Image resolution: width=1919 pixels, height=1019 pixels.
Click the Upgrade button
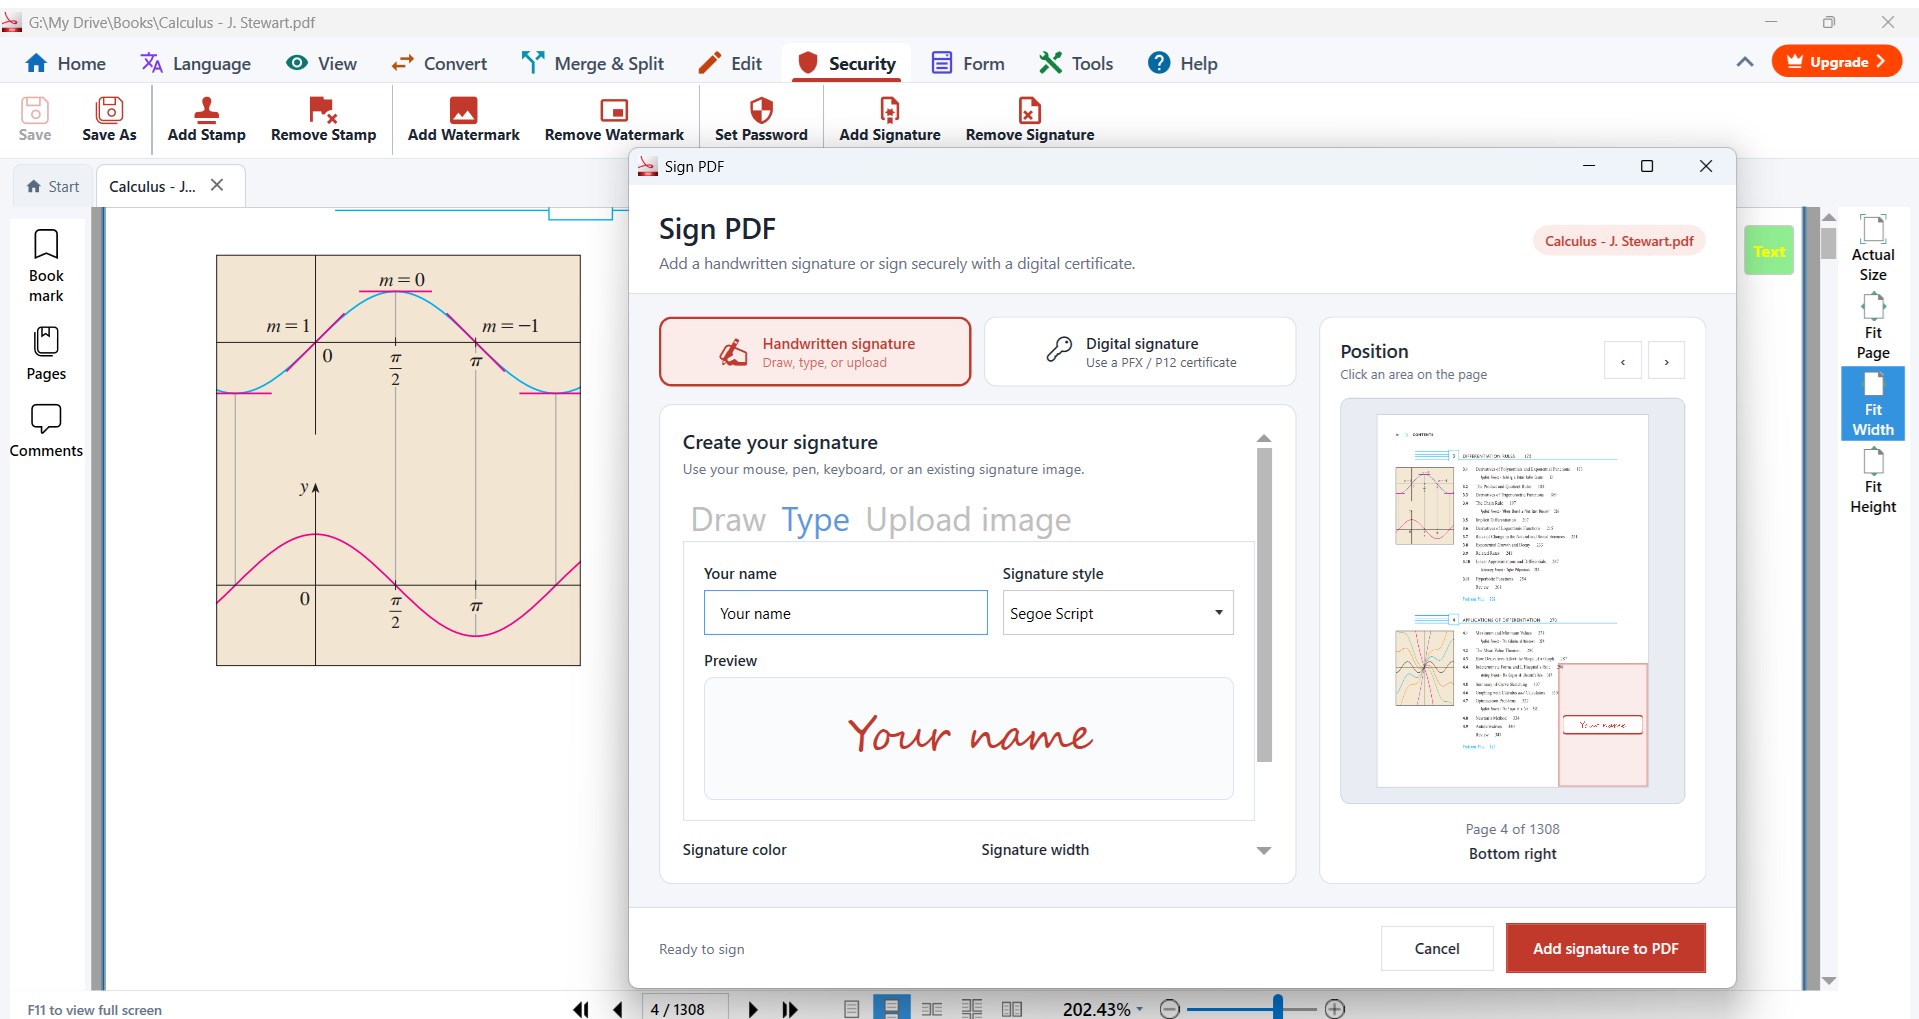(x=1836, y=61)
